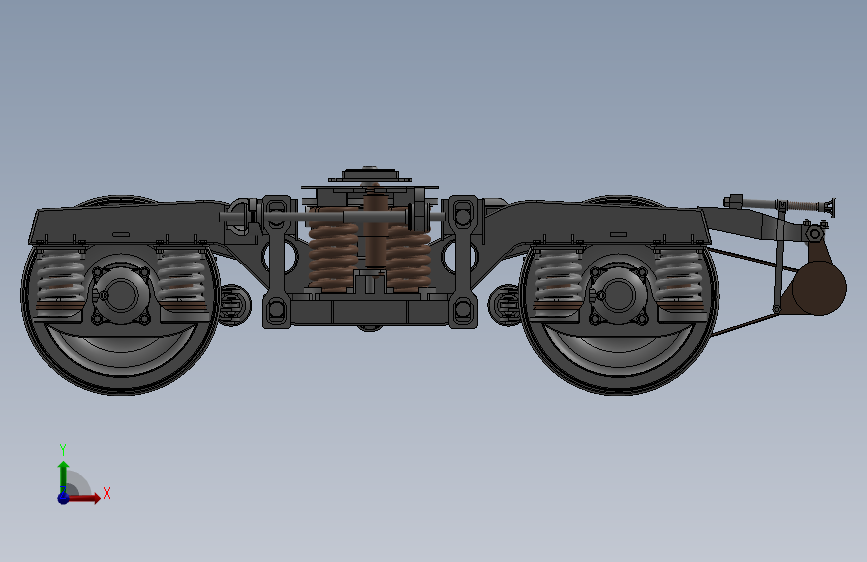Select the central vertical brown damper cylinder
The width and height of the screenshot is (867, 562).
[x=375, y=229]
